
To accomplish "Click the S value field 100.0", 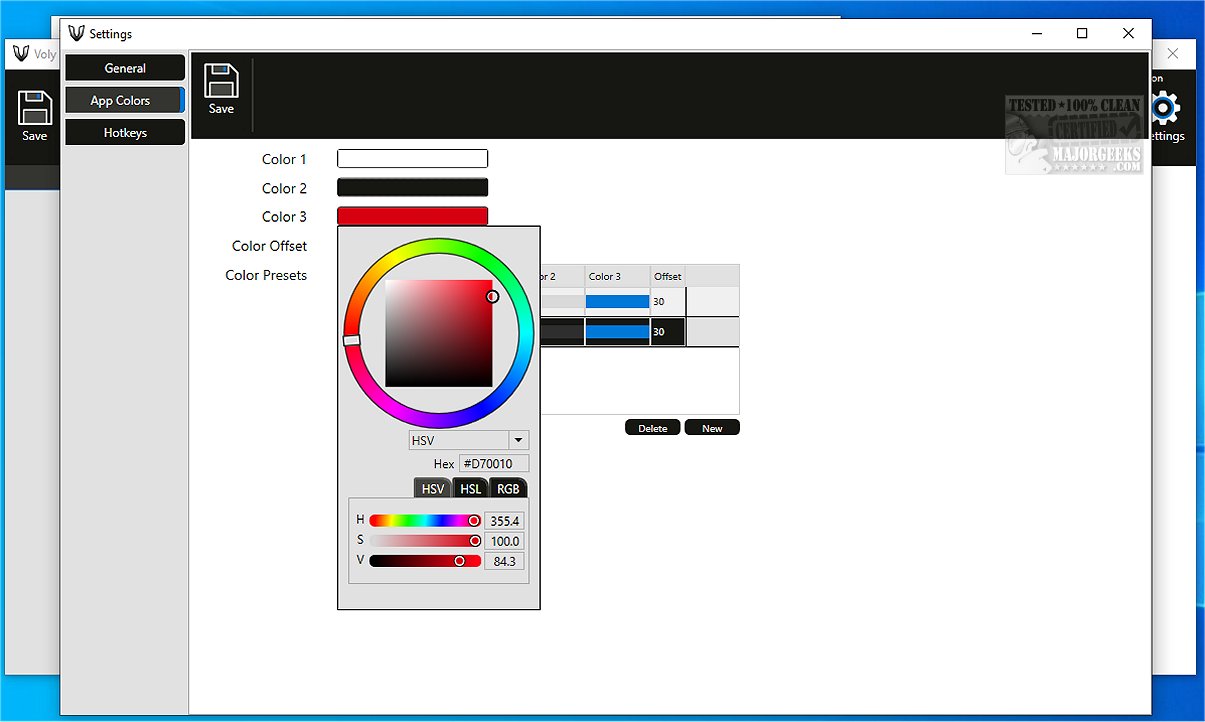I will tap(504, 541).
